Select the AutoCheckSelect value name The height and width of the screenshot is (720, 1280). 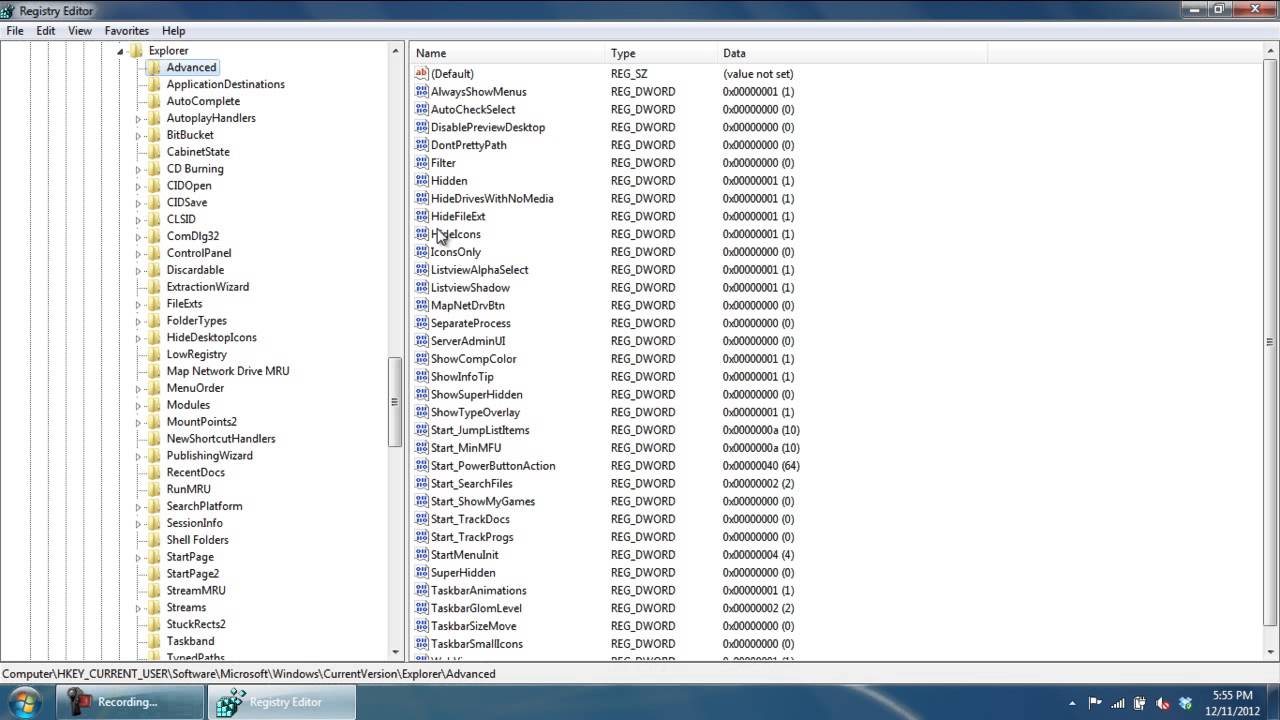473,109
